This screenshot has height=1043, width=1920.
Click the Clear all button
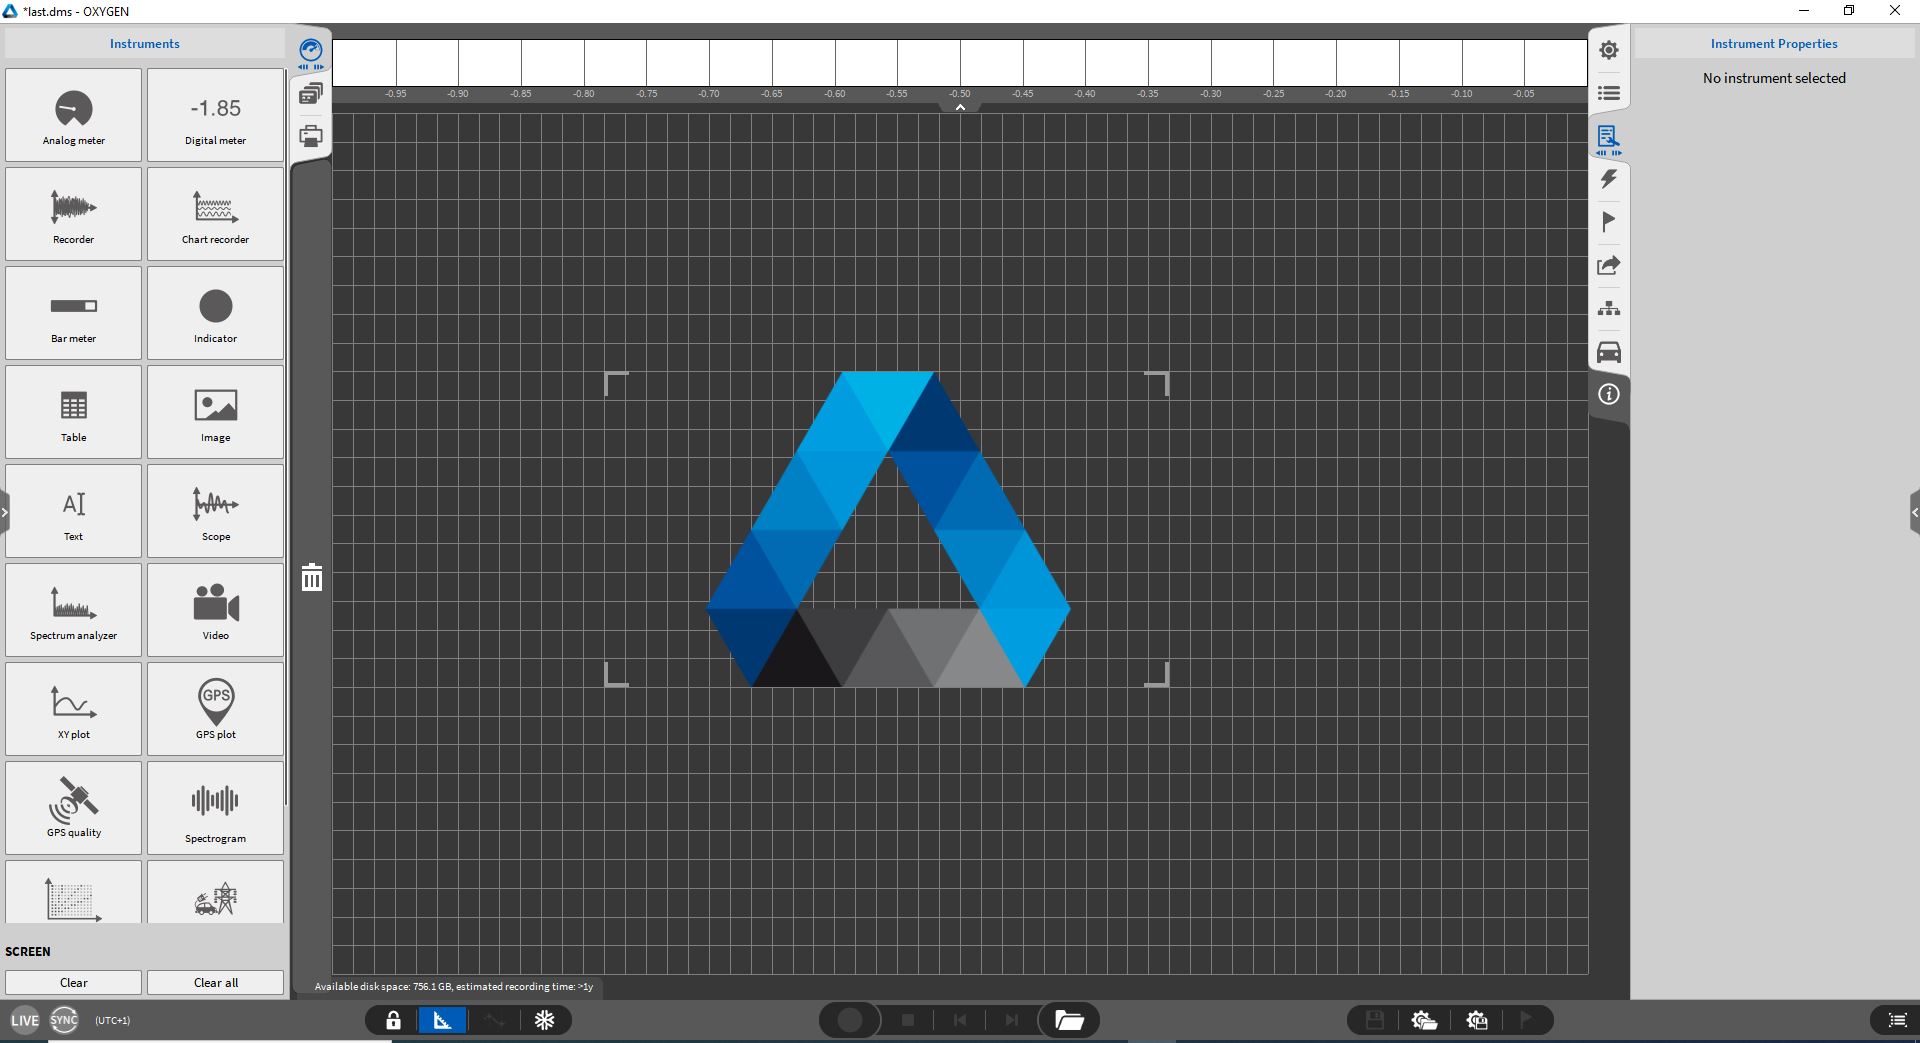tap(215, 982)
